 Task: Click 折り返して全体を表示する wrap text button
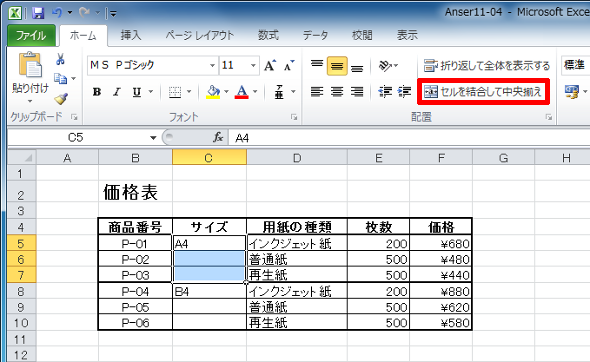click(x=486, y=66)
